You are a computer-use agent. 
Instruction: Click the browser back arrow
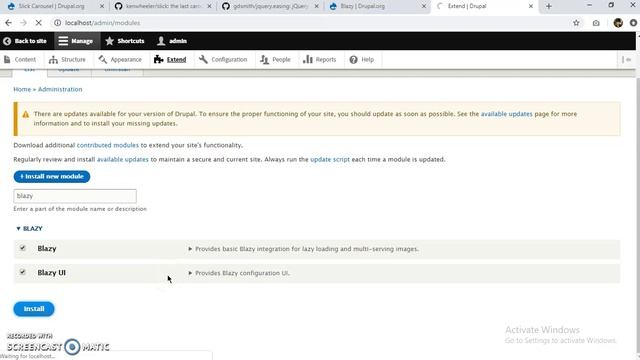click(x=9, y=23)
